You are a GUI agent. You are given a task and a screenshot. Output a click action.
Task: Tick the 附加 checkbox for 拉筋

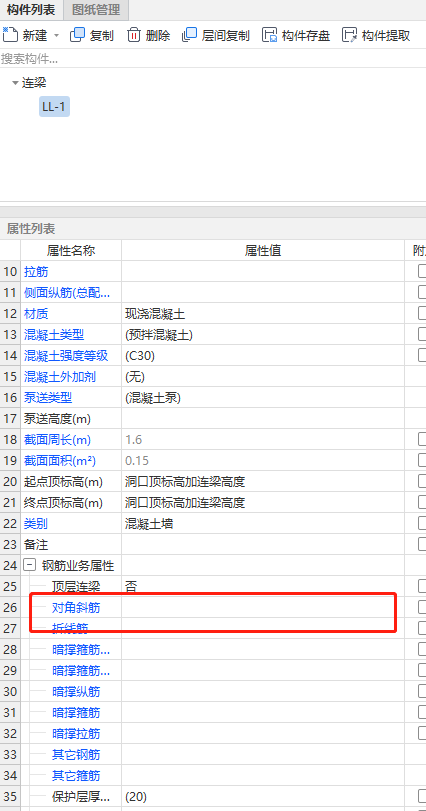[x=422, y=271]
